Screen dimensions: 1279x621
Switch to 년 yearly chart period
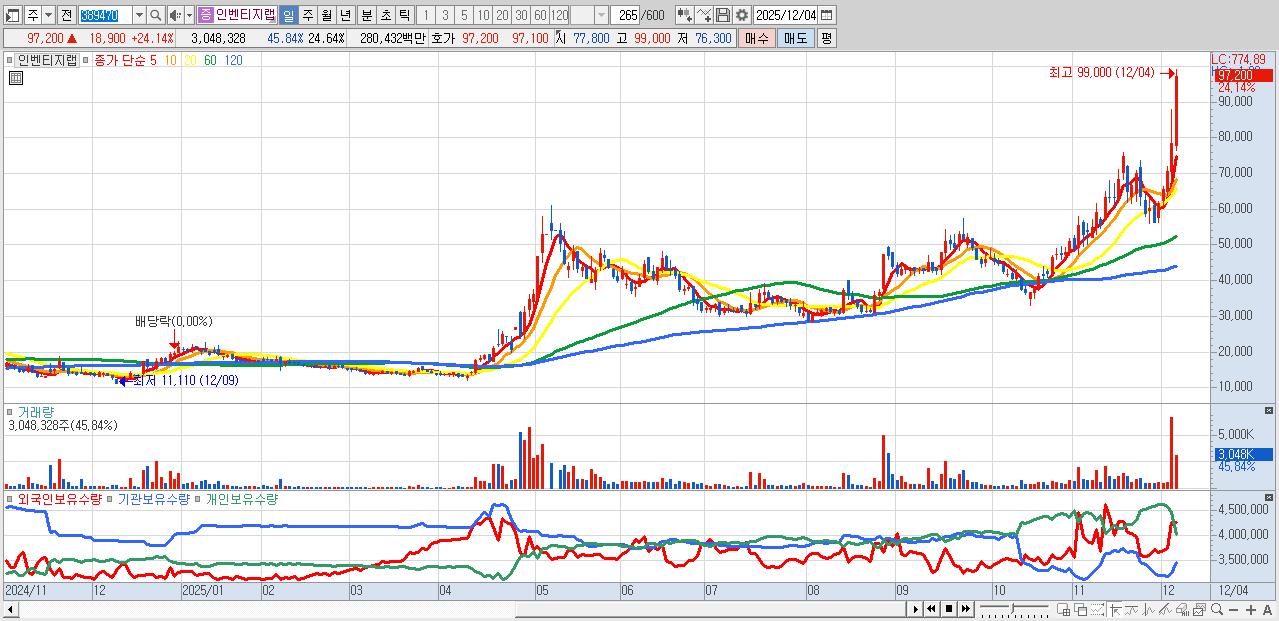344,15
